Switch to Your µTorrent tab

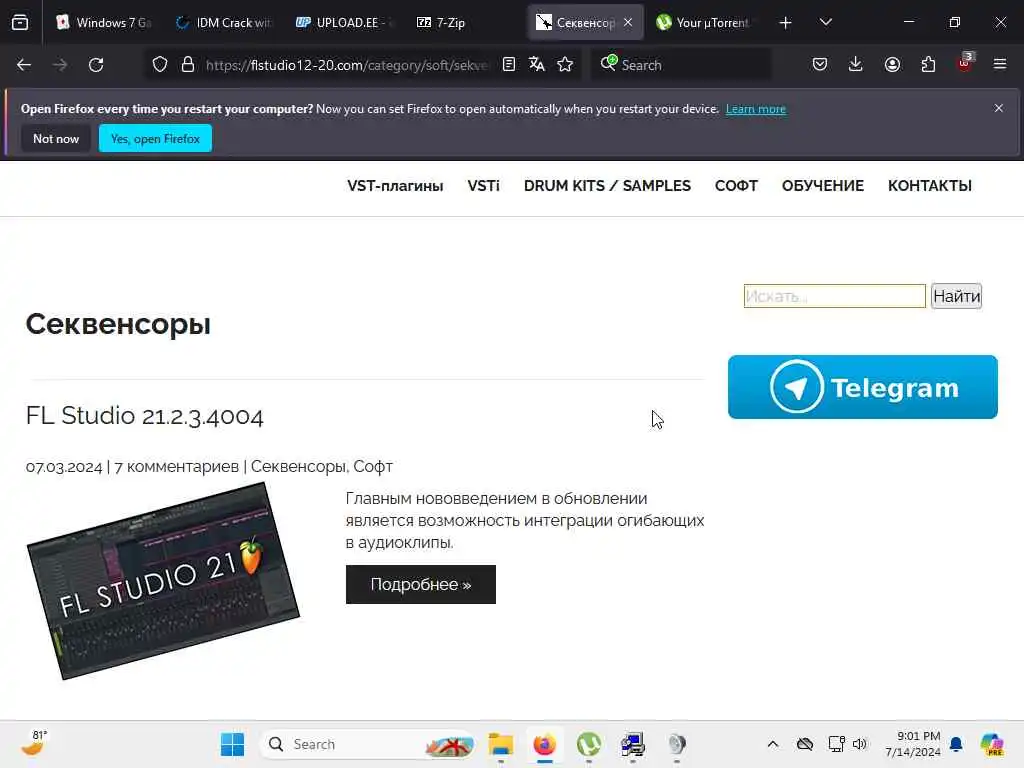point(705,23)
